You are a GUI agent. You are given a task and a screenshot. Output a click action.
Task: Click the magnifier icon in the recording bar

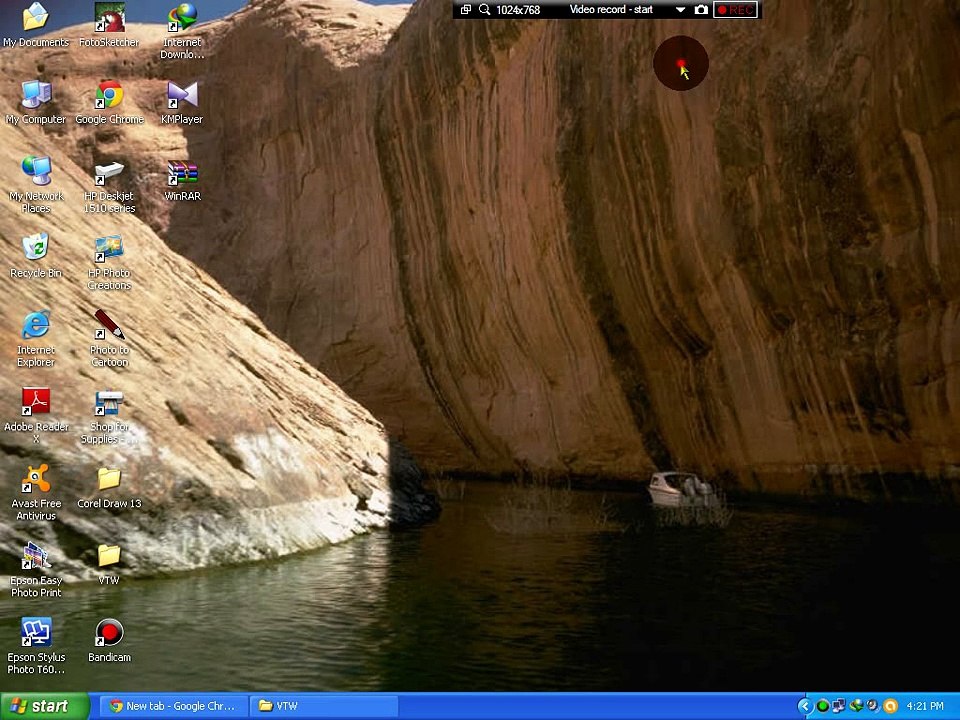[x=484, y=9]
